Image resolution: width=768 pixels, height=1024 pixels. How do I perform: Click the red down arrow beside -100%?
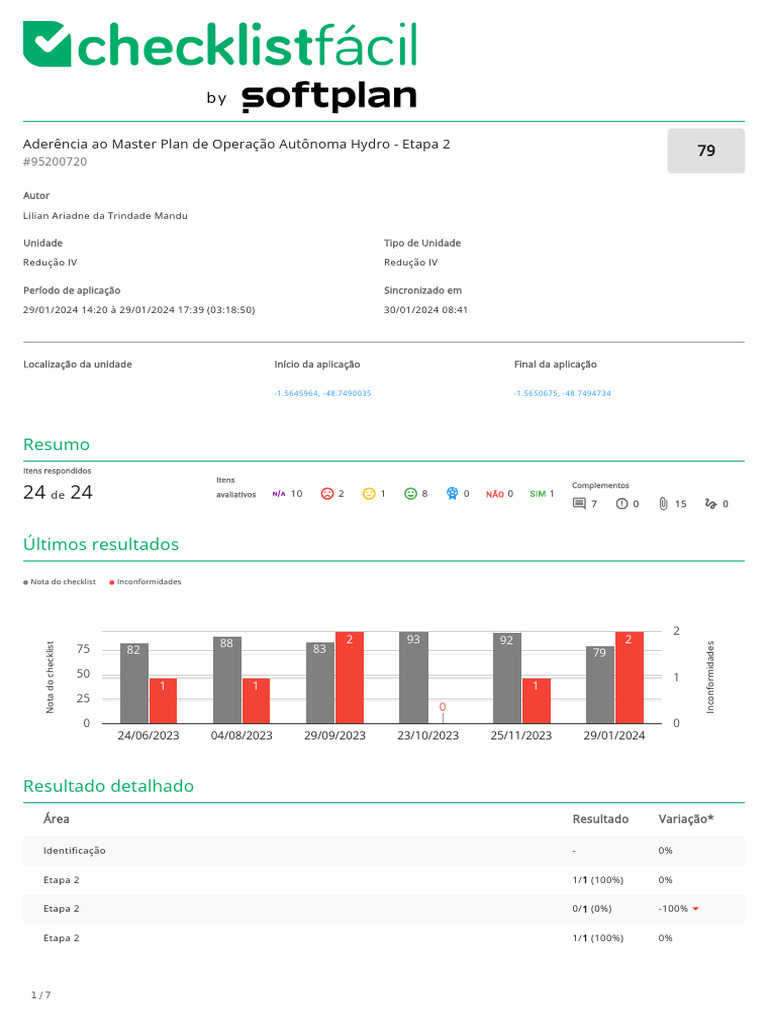click(696, 909)
